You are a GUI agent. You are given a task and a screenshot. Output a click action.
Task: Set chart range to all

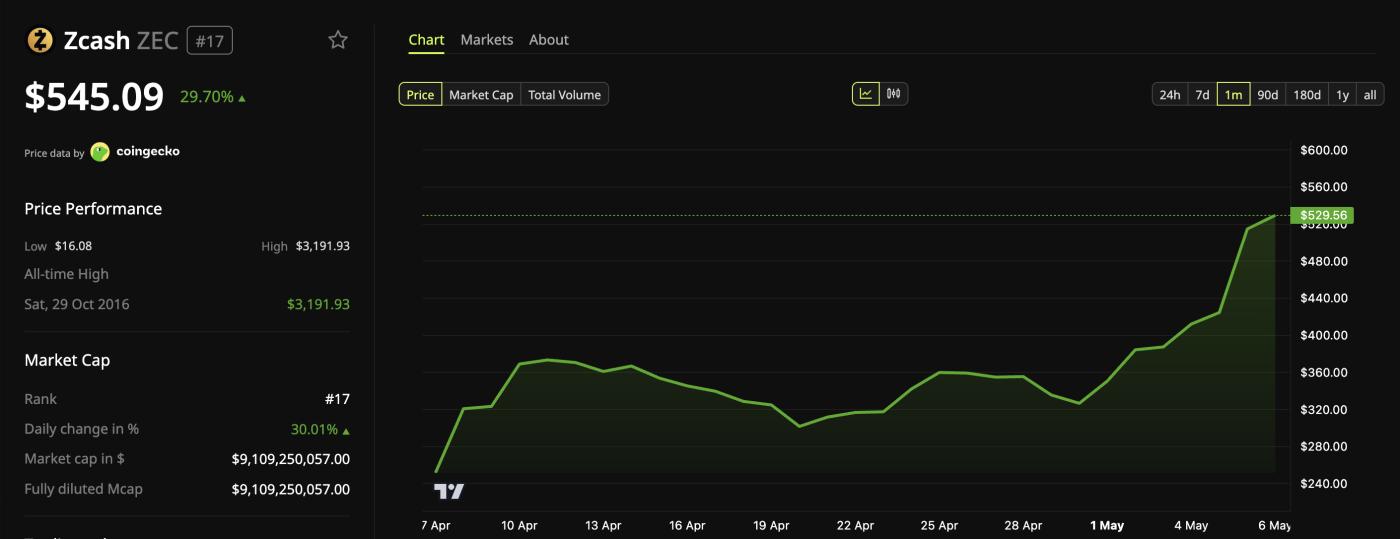pos(1370,95)
